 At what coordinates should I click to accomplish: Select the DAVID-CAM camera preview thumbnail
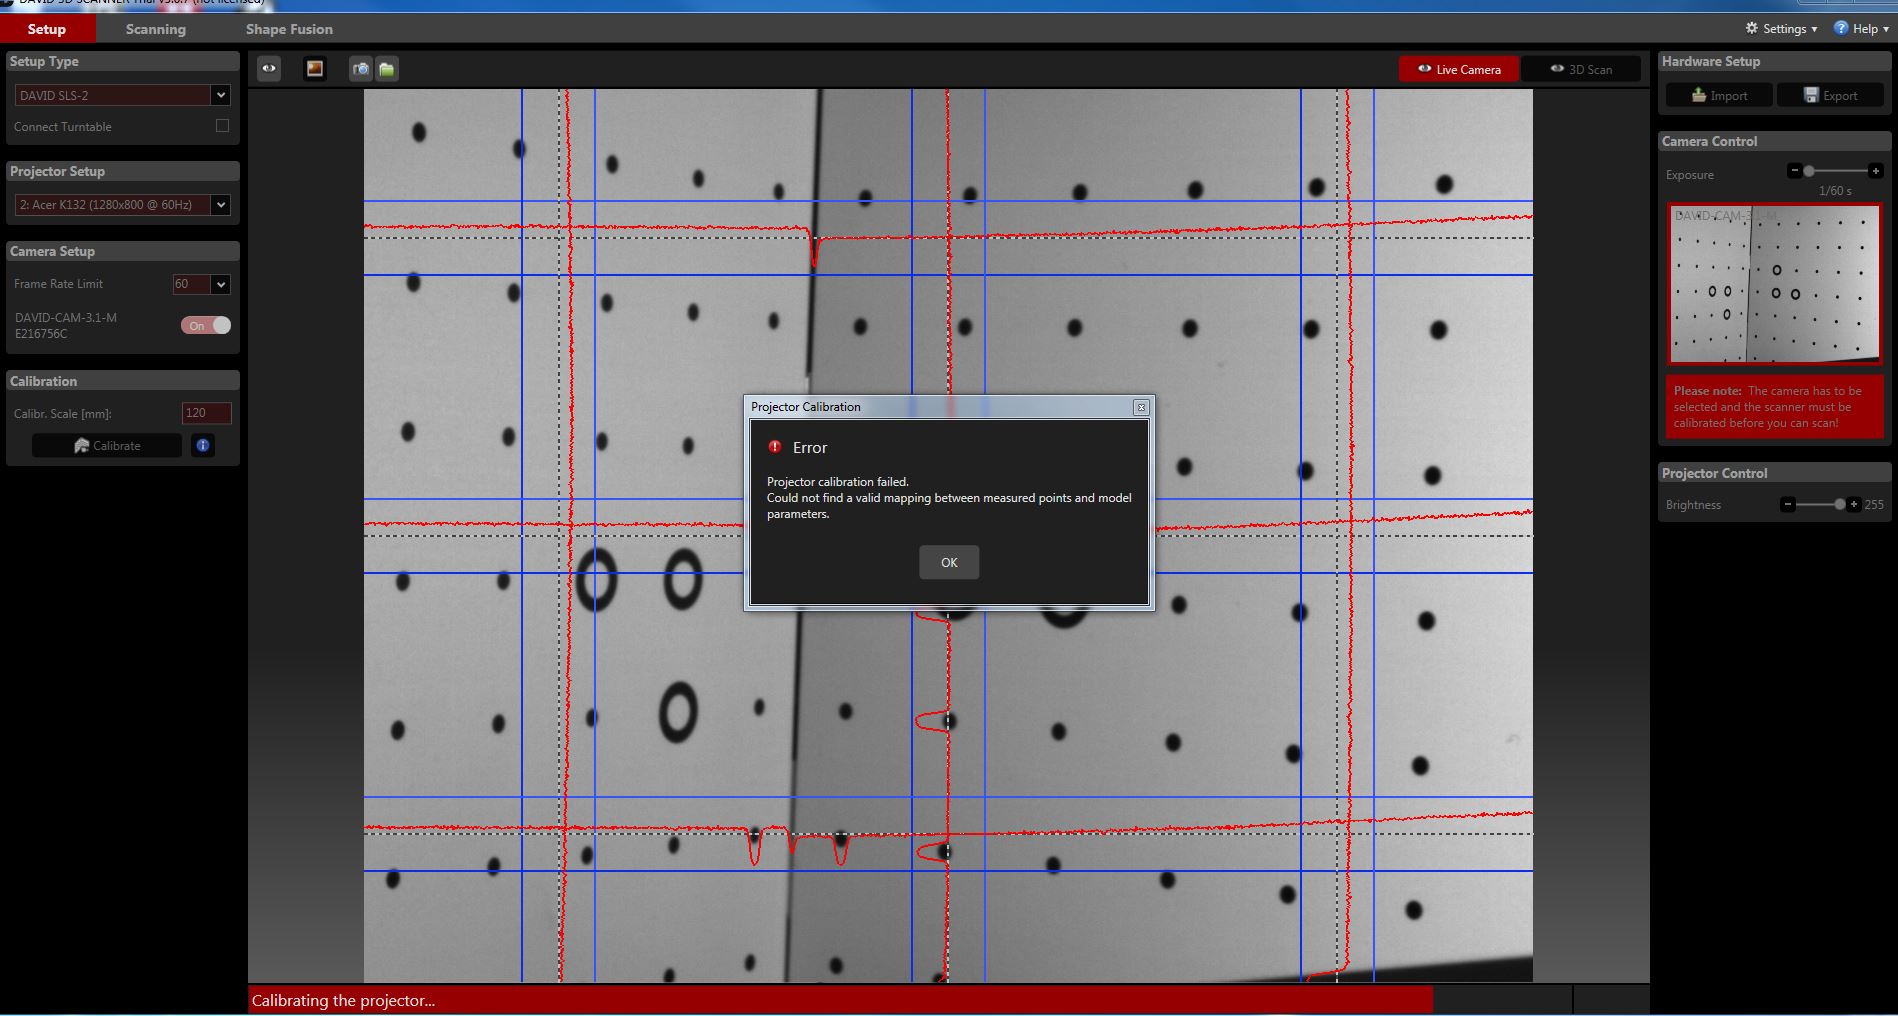tap(1774, 284)
